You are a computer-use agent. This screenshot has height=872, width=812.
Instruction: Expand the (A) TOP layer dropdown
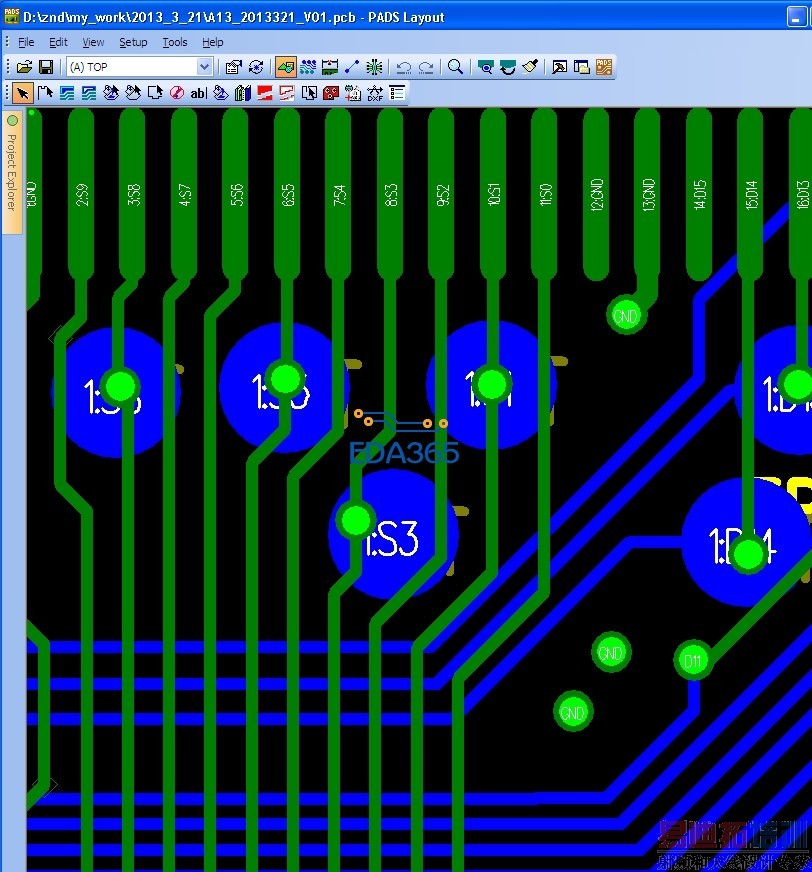tap(204, 67)
